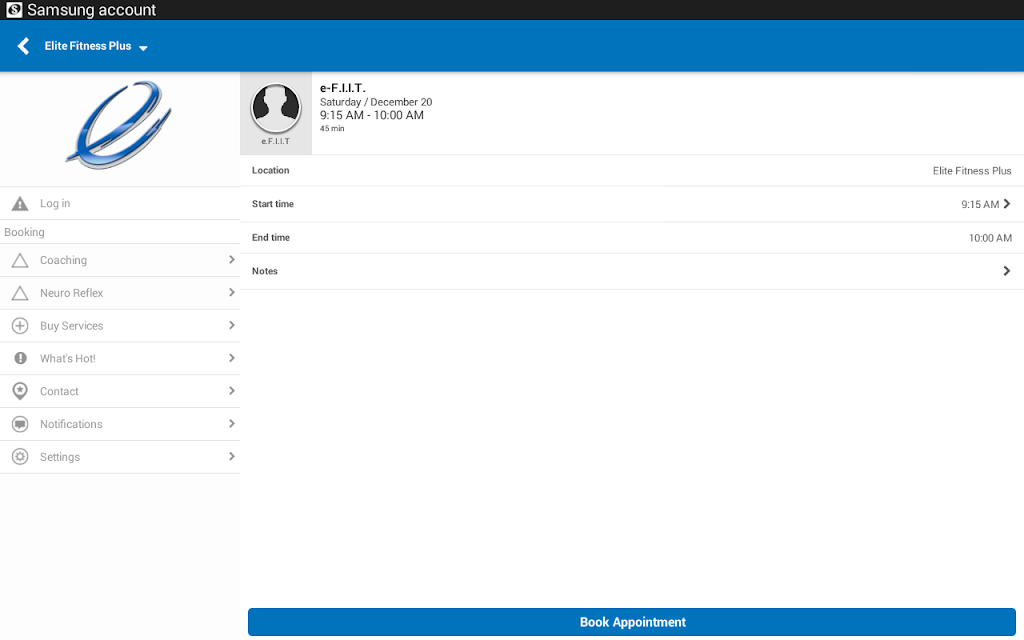
Task: Open the Log in menu item
Action: coord(120,204)
